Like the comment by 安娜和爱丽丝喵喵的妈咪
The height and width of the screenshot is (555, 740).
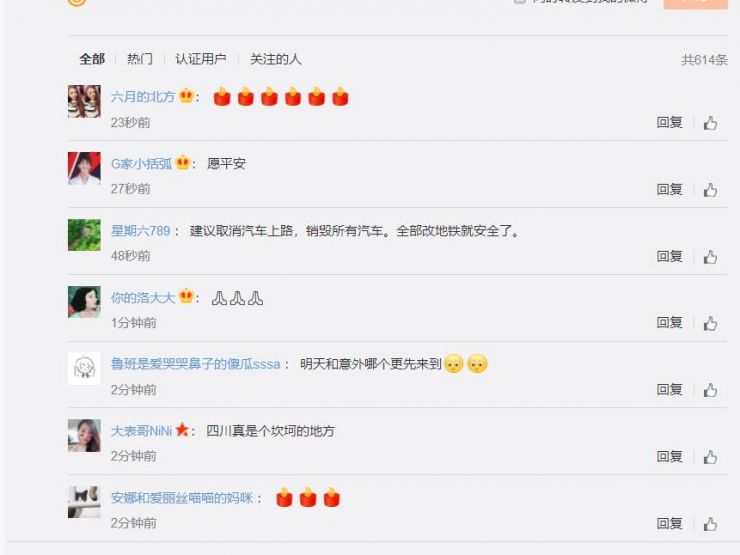[x=710, y=524]
